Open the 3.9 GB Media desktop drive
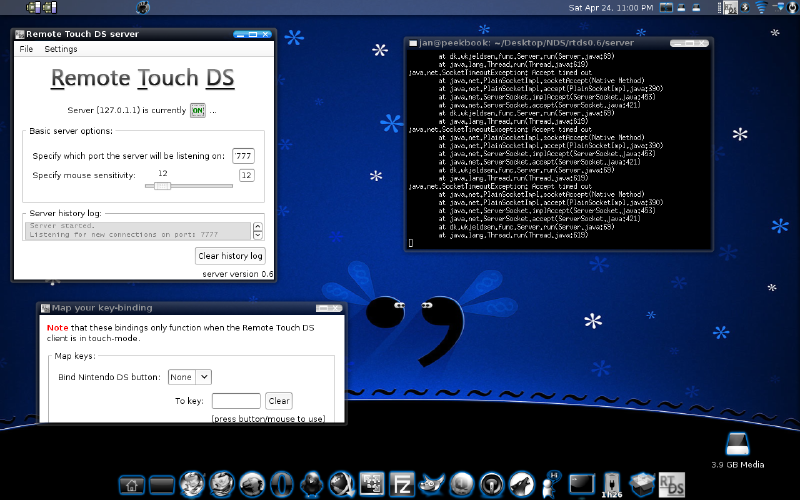This screenshot has width=800, height=500. point(737,450)
